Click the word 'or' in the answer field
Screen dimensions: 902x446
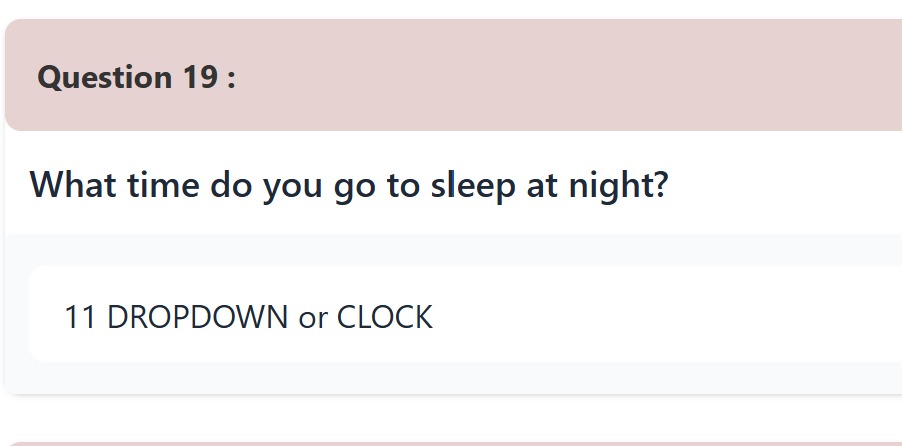pos(313,318)
